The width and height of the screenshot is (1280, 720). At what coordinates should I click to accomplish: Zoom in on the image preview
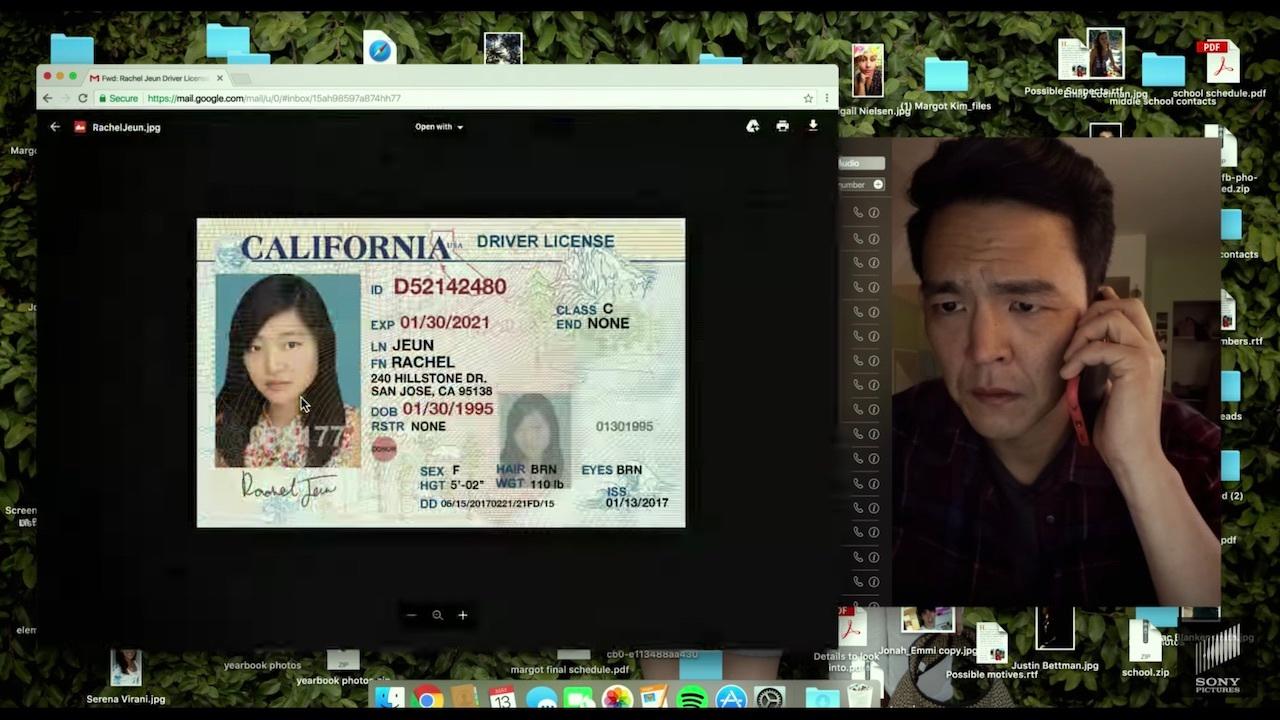pyautogui.click(x=463, y=615)
